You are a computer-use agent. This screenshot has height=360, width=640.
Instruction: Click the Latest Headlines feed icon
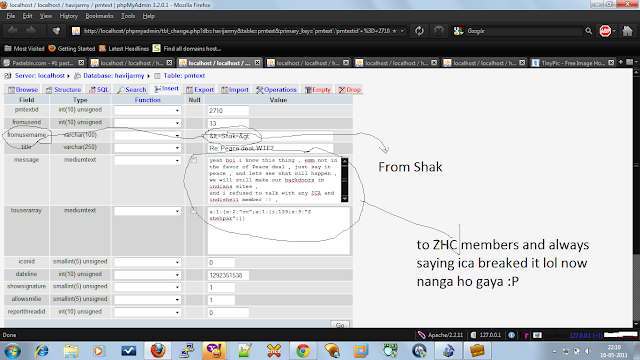click(102, 49)
